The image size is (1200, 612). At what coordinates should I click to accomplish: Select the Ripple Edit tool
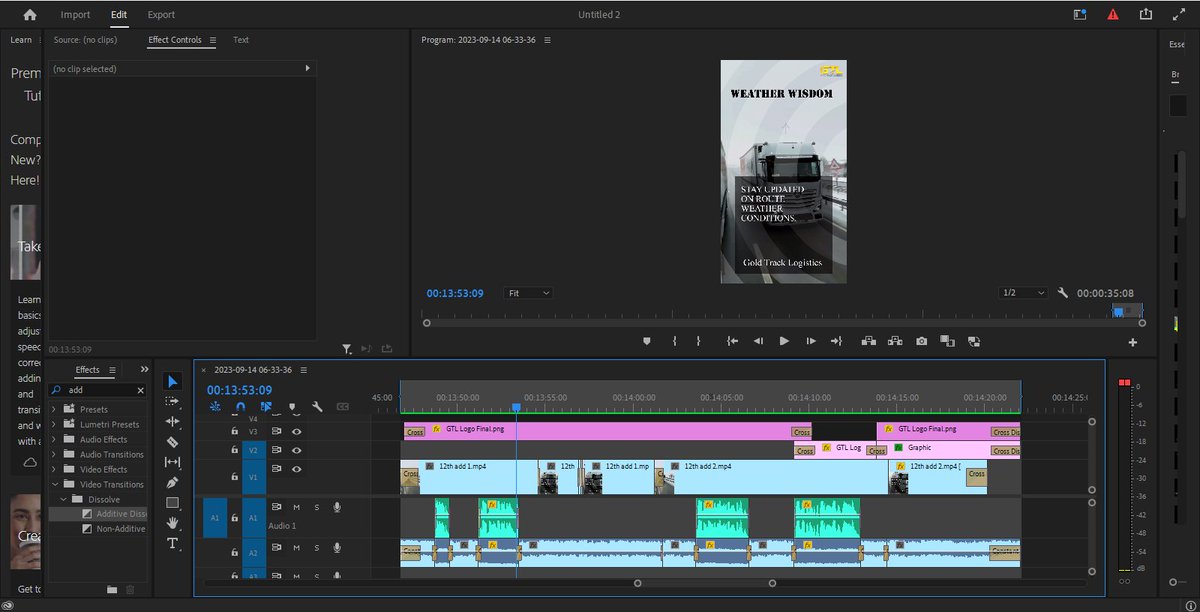(172, 421)
